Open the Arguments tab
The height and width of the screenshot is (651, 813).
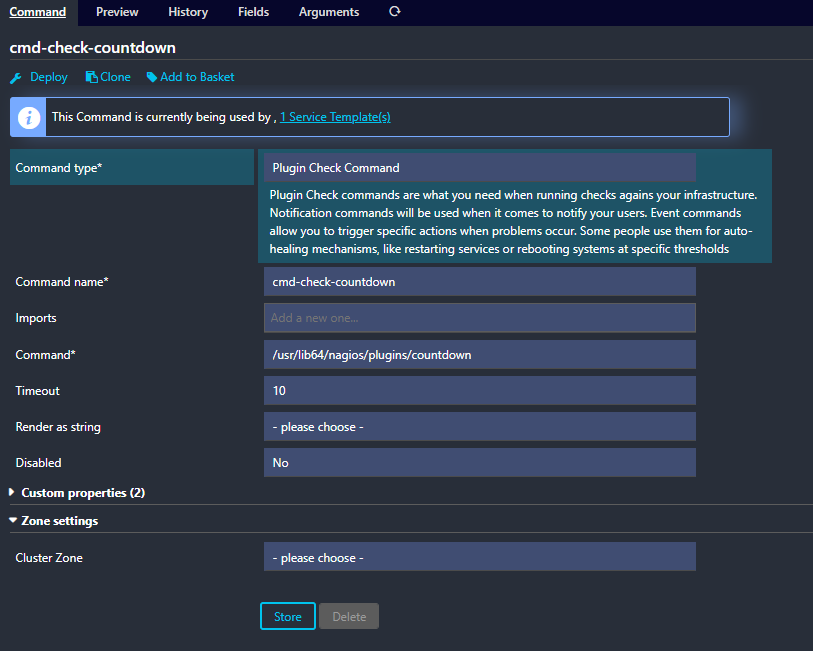point(329,12)
